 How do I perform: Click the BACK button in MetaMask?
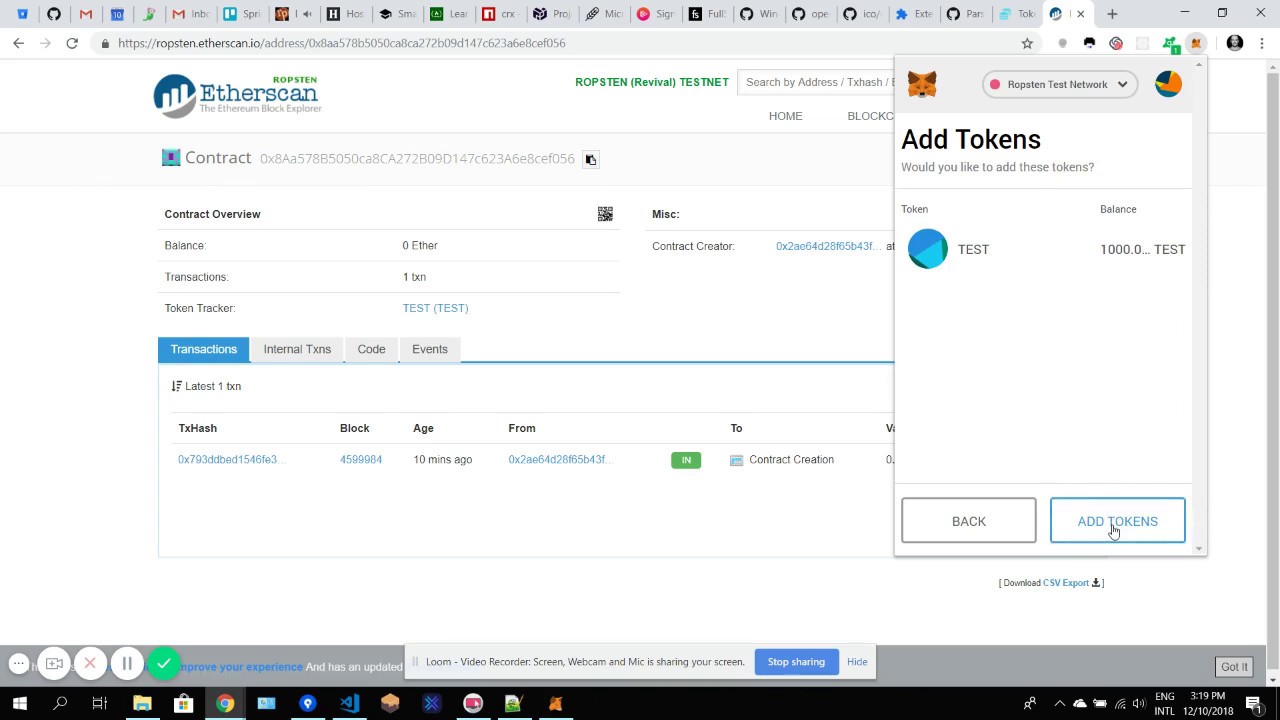(968, 521)
